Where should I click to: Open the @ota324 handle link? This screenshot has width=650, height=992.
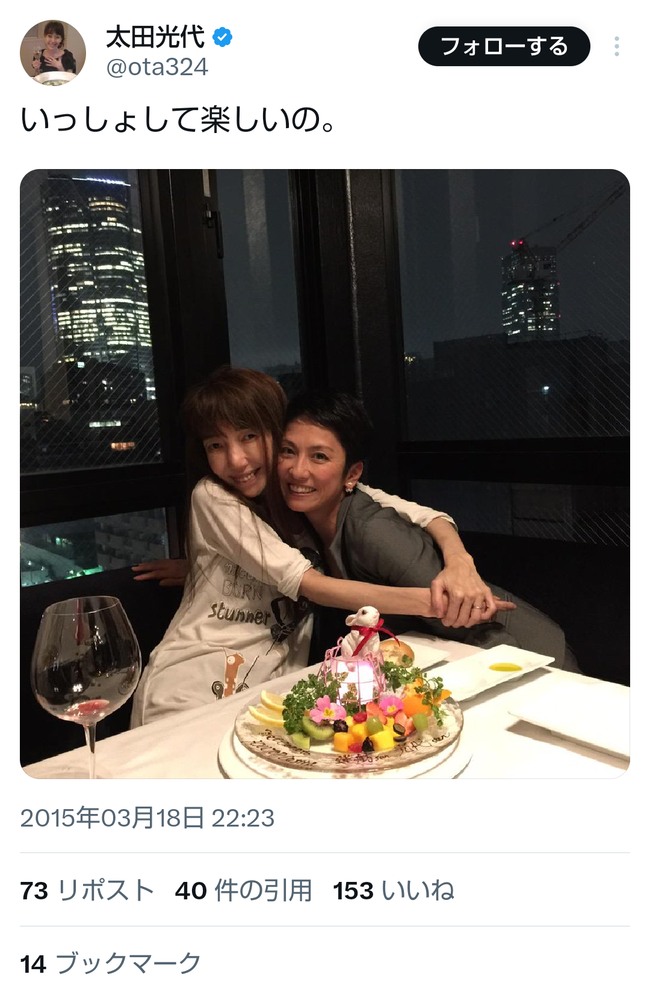pos(157,66)
